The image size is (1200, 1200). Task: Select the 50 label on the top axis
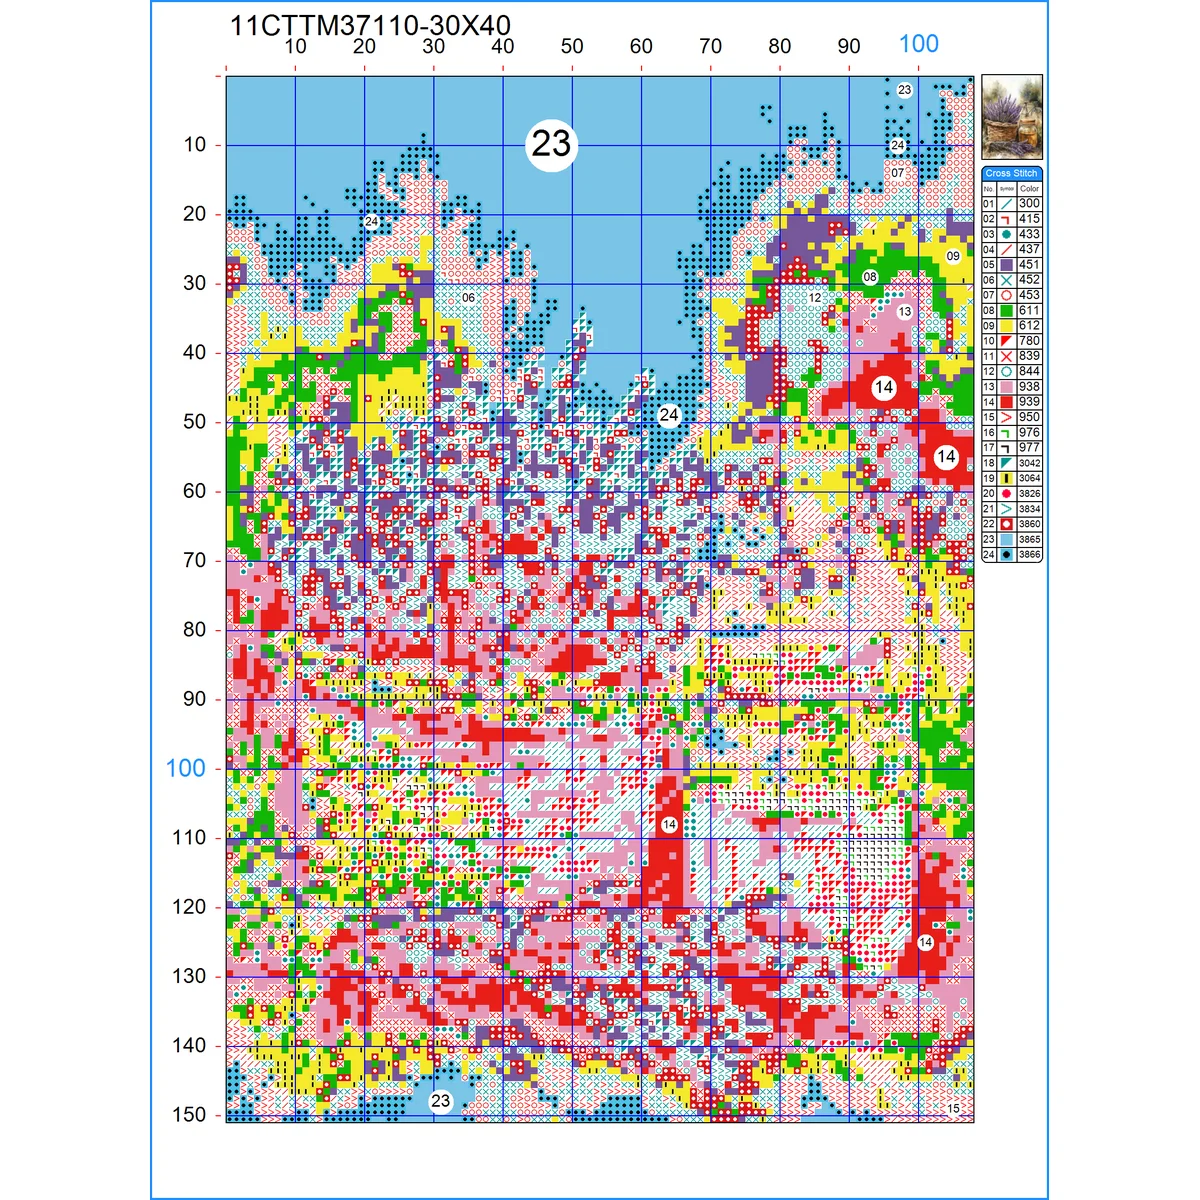pos(572,46)
